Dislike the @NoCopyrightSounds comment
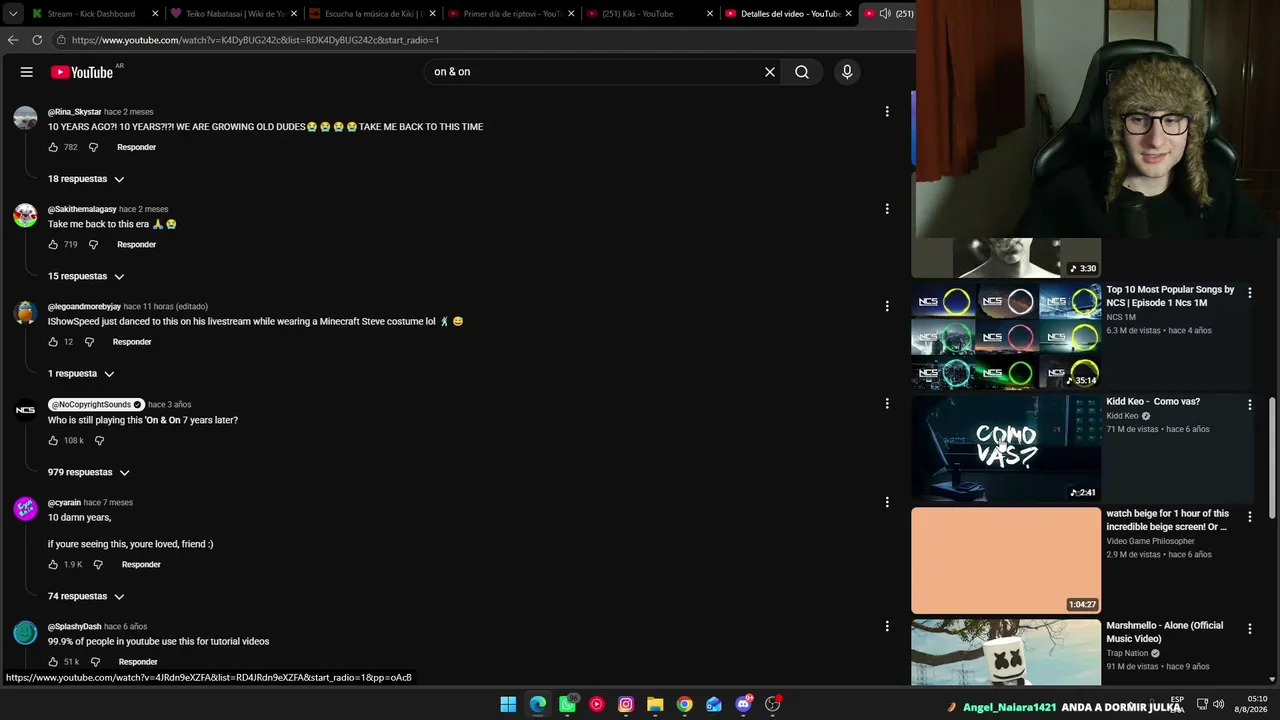The image size is (1280, 720). click(99, 440)
